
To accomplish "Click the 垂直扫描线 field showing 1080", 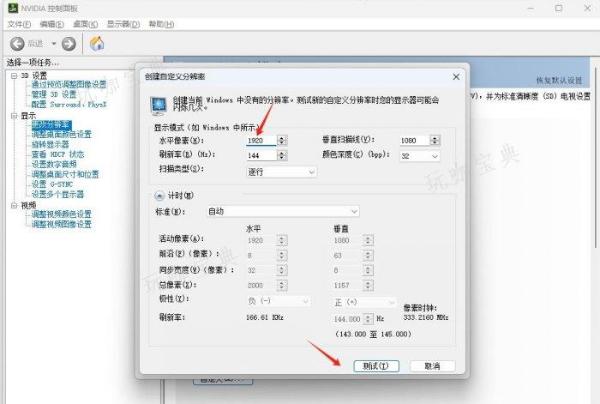I will tap(414, 140).
